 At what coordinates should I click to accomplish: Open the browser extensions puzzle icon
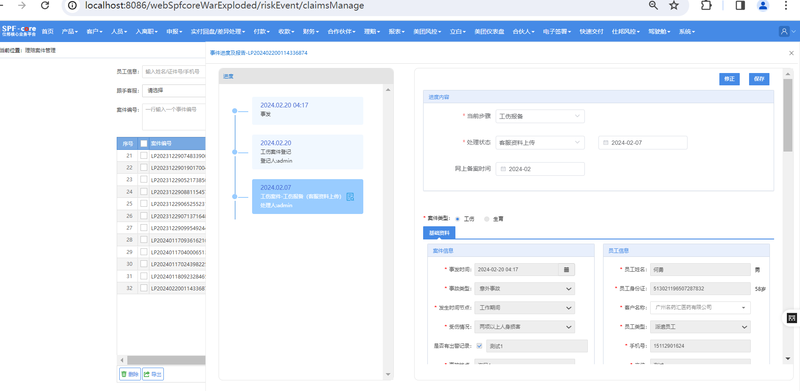(x=706, y=6)
